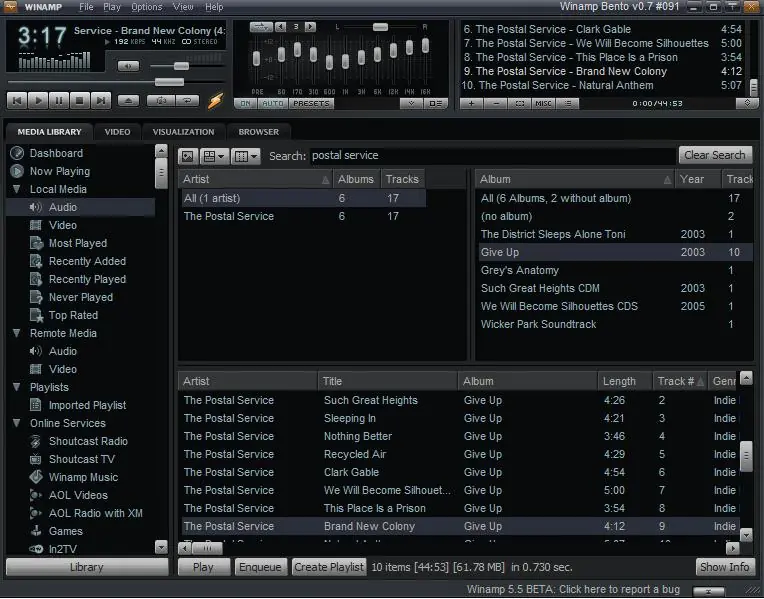Open Shoutcast Radio
764x599 pixels.
88,441
